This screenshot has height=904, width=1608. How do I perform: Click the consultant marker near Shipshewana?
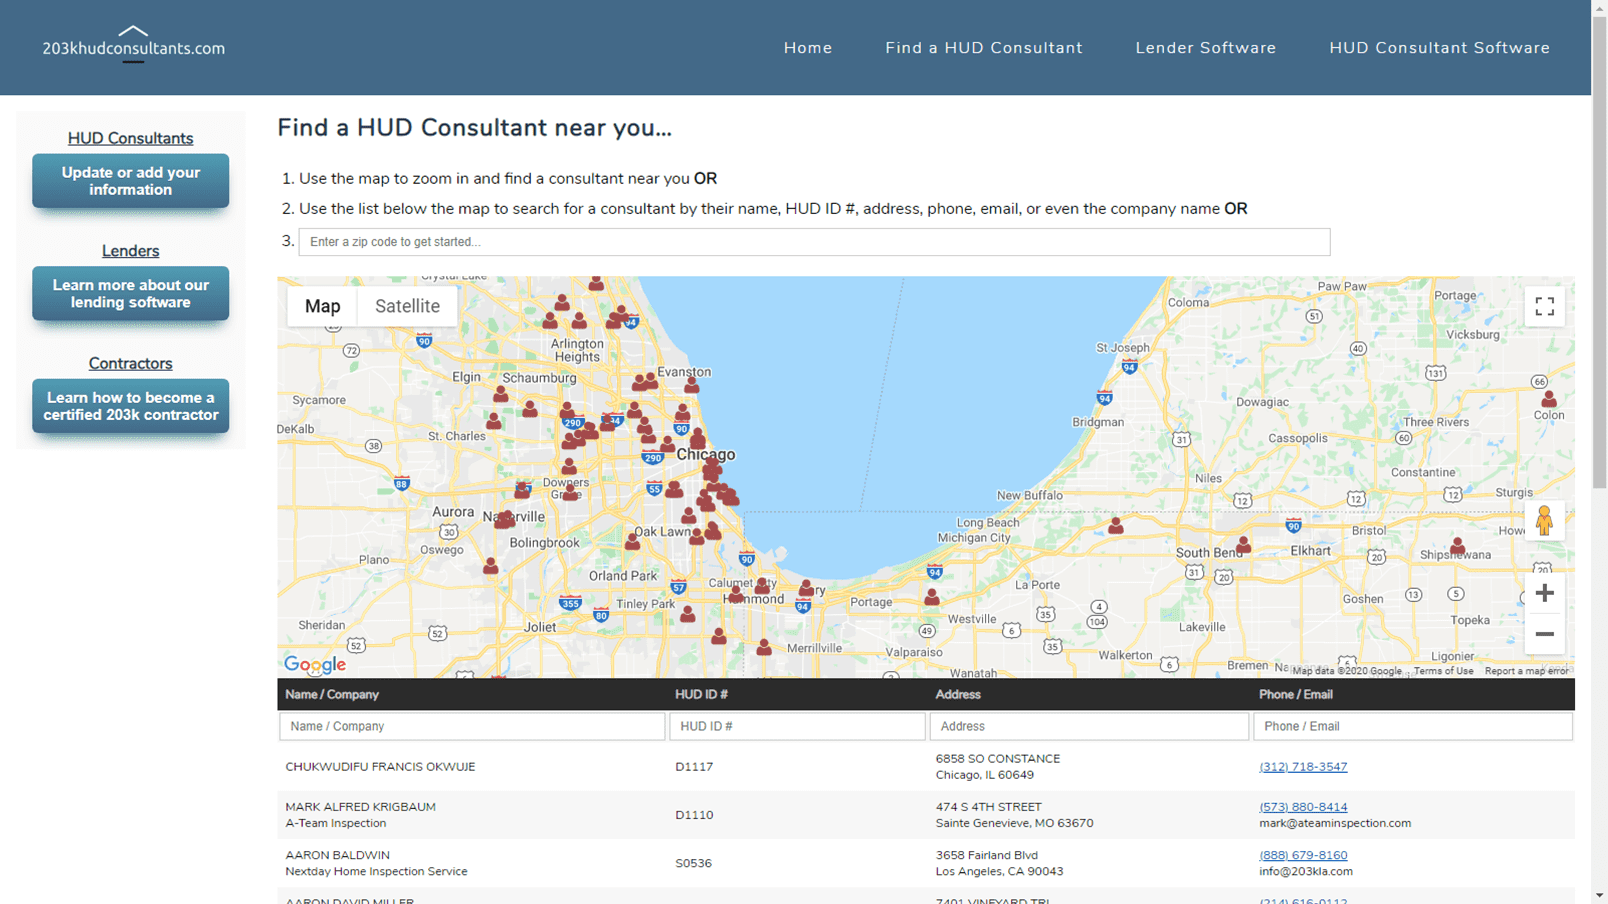1457,545
